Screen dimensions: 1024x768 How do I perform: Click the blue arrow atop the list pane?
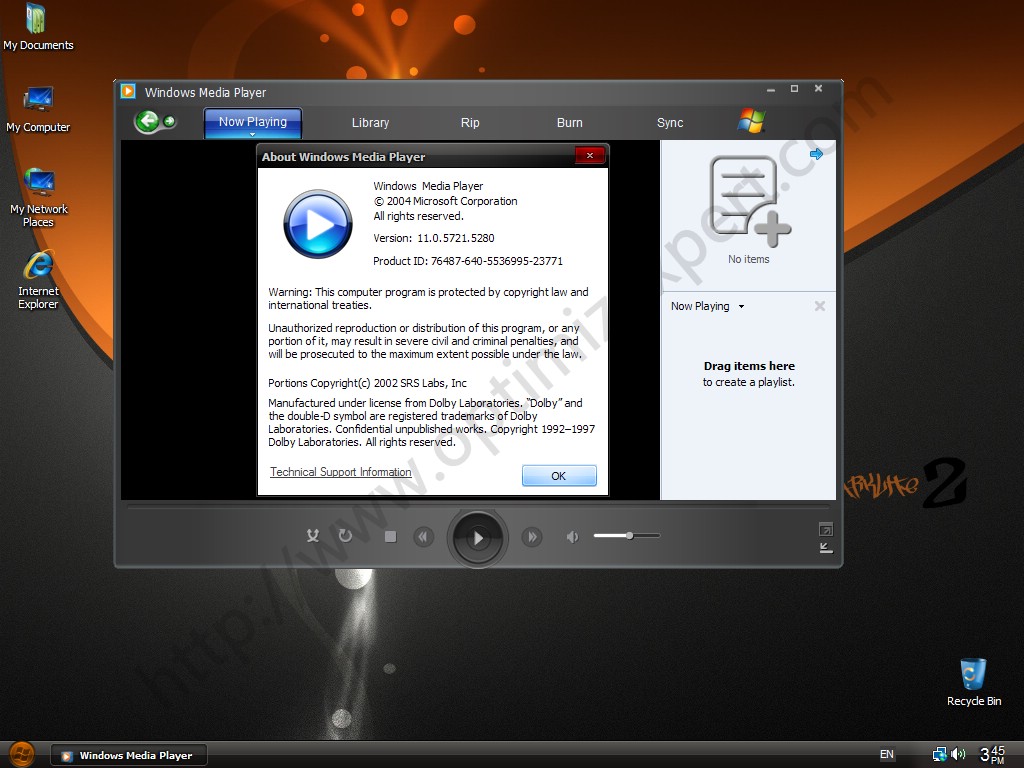click(x=816, y=154)
